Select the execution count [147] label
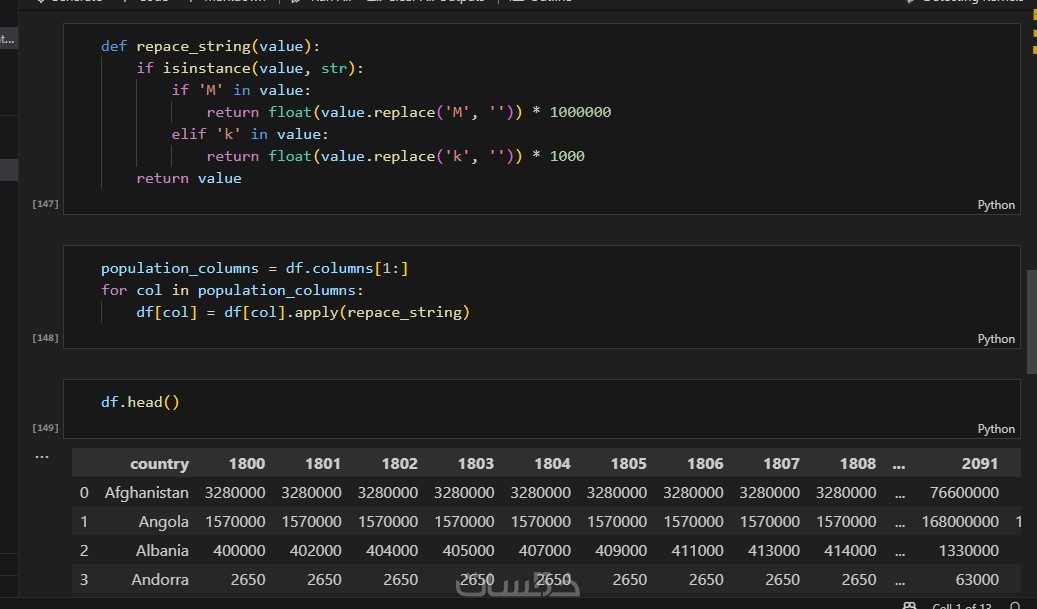This screenshot has height=609, width=1037. point(45,204)
